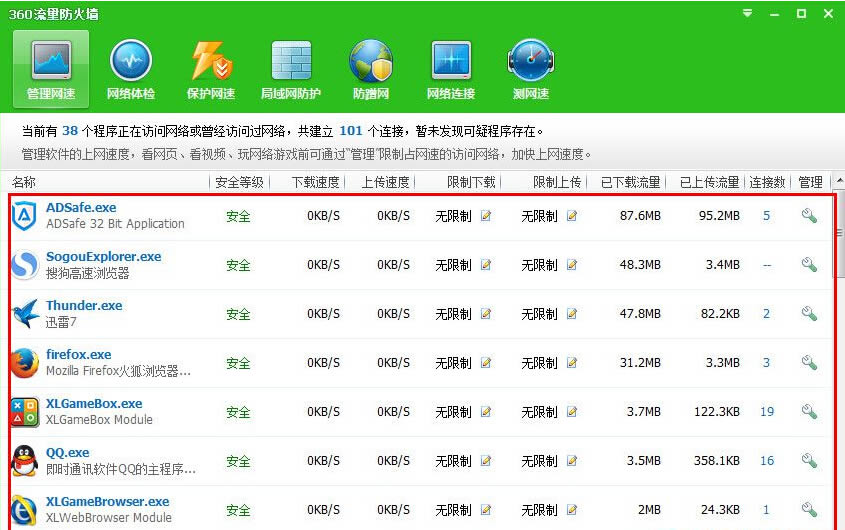Screen dimensions: 845x530
Task: Open the 局域网防护 LAN protection tool
Action: (x=291, y=69)
